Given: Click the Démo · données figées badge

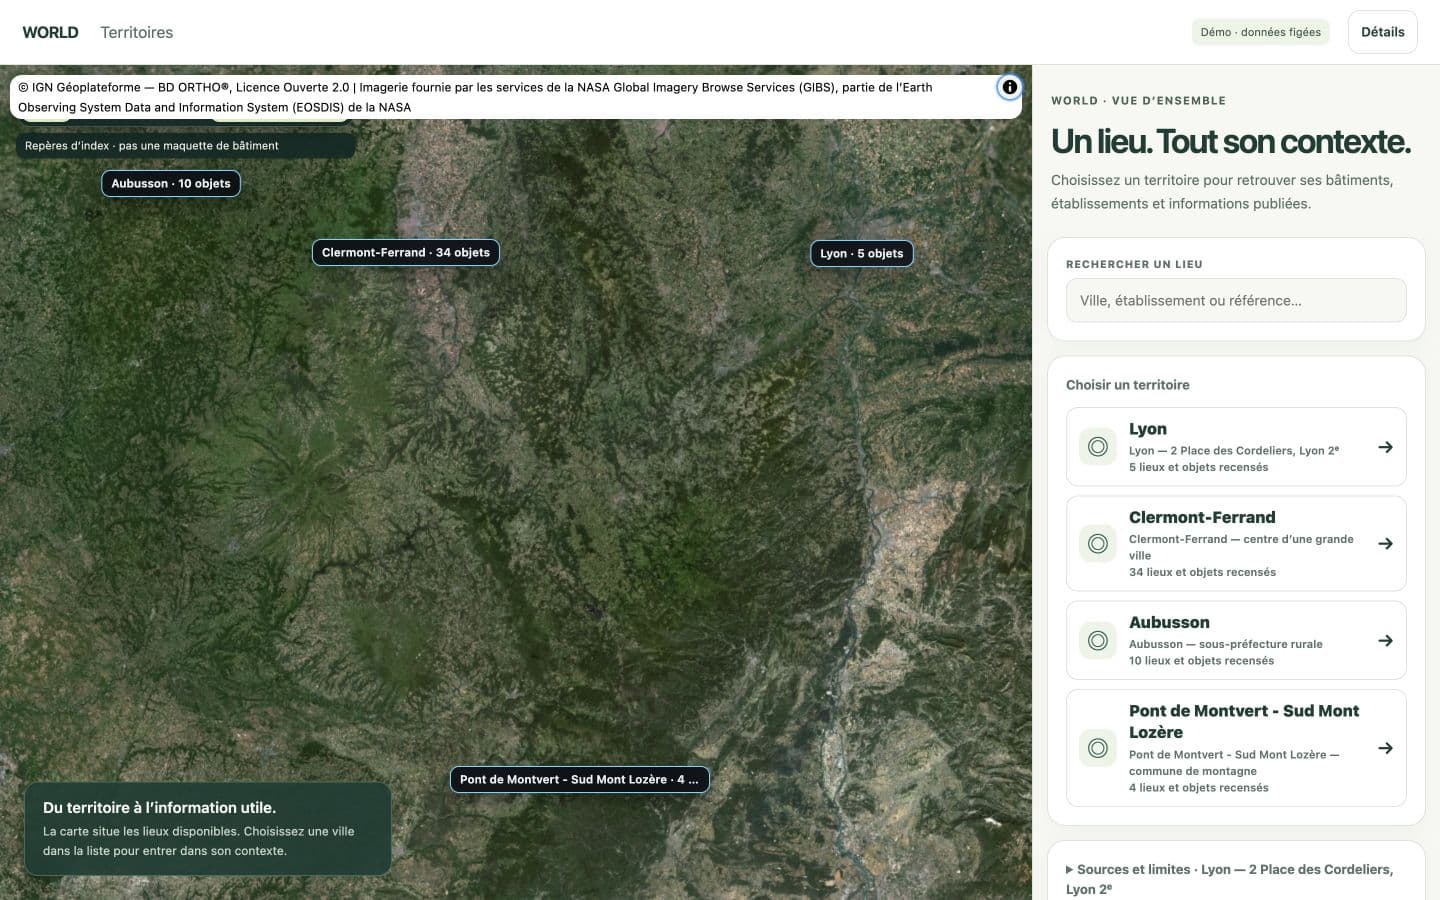Looking at the screenshot, I should [1260, 32].
